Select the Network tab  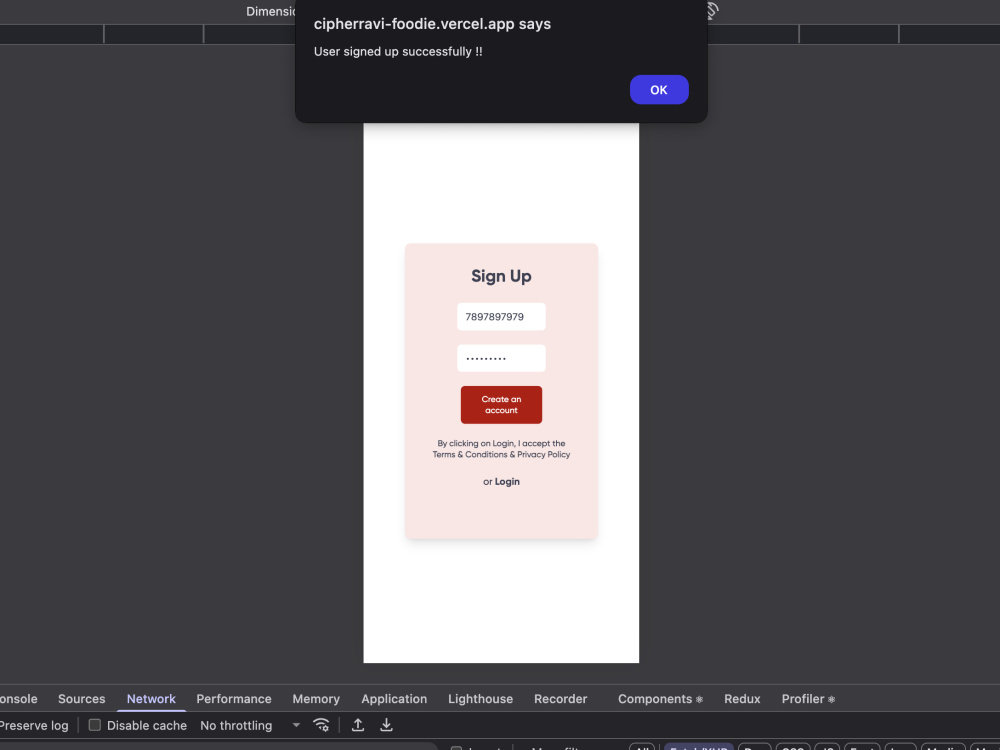pyautogui.click(x=151, y=699)
